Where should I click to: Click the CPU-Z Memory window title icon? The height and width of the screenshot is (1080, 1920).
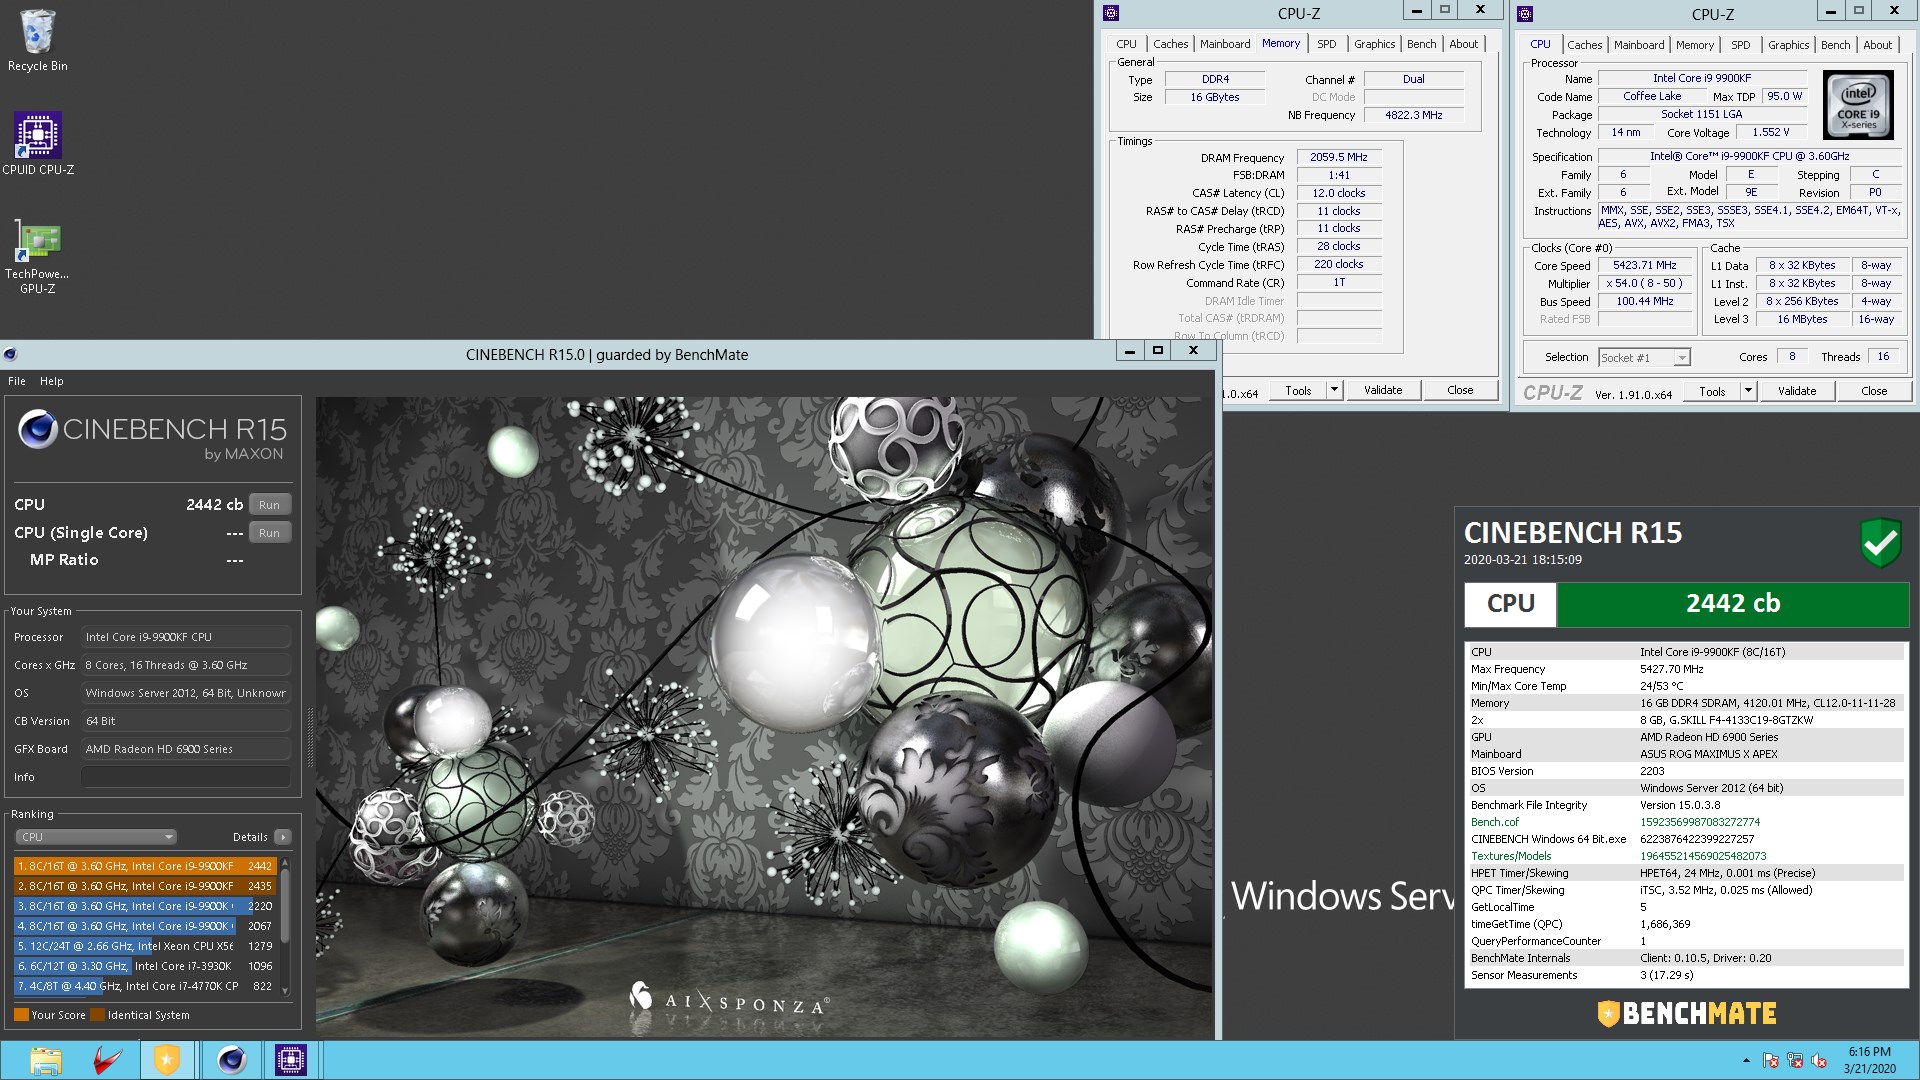point(1110,13)
